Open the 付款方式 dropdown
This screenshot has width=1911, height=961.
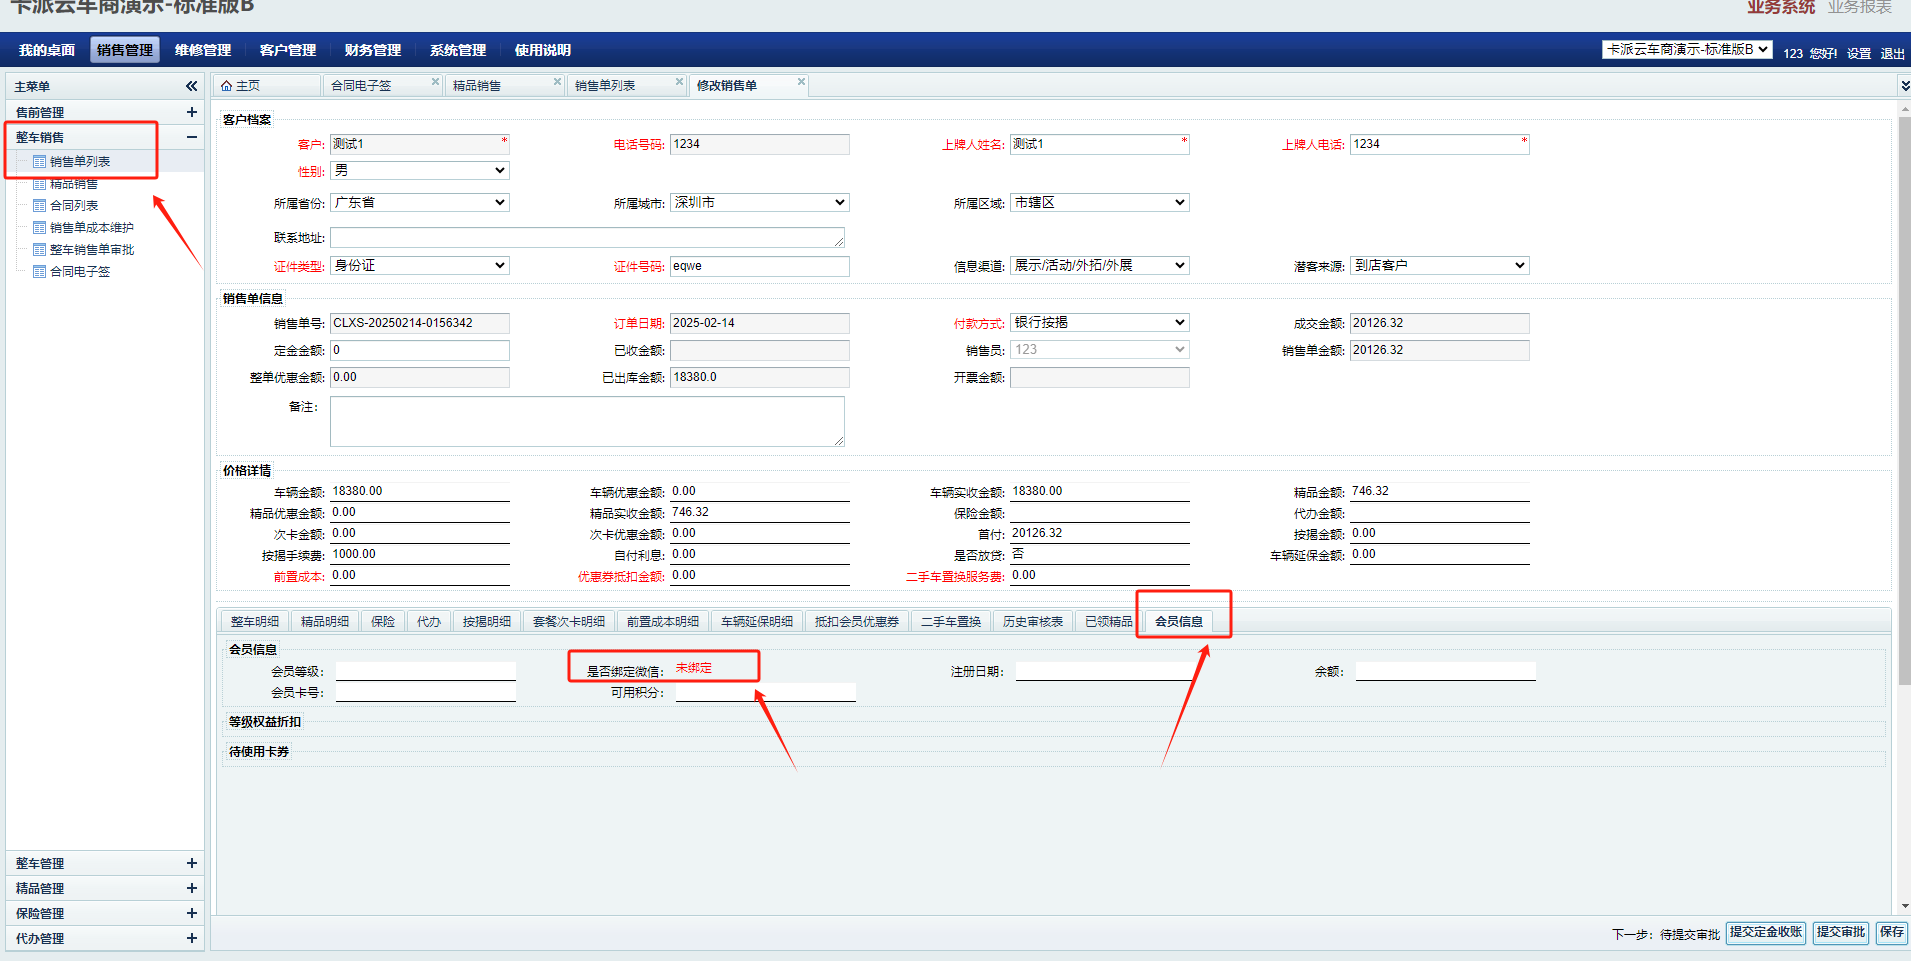[x=1099, y=323]
